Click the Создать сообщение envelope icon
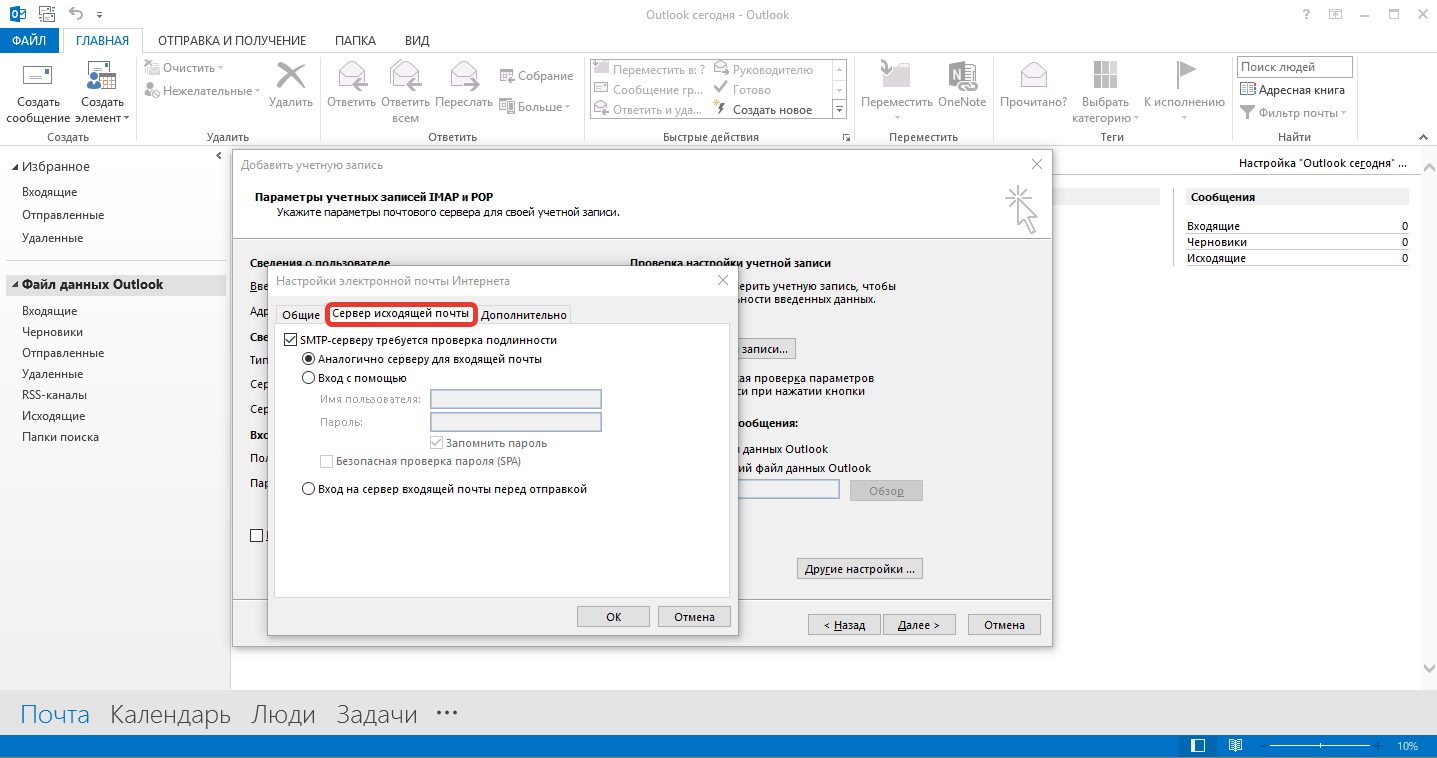Screen dimensions: 1437x758 click(37, 76)
